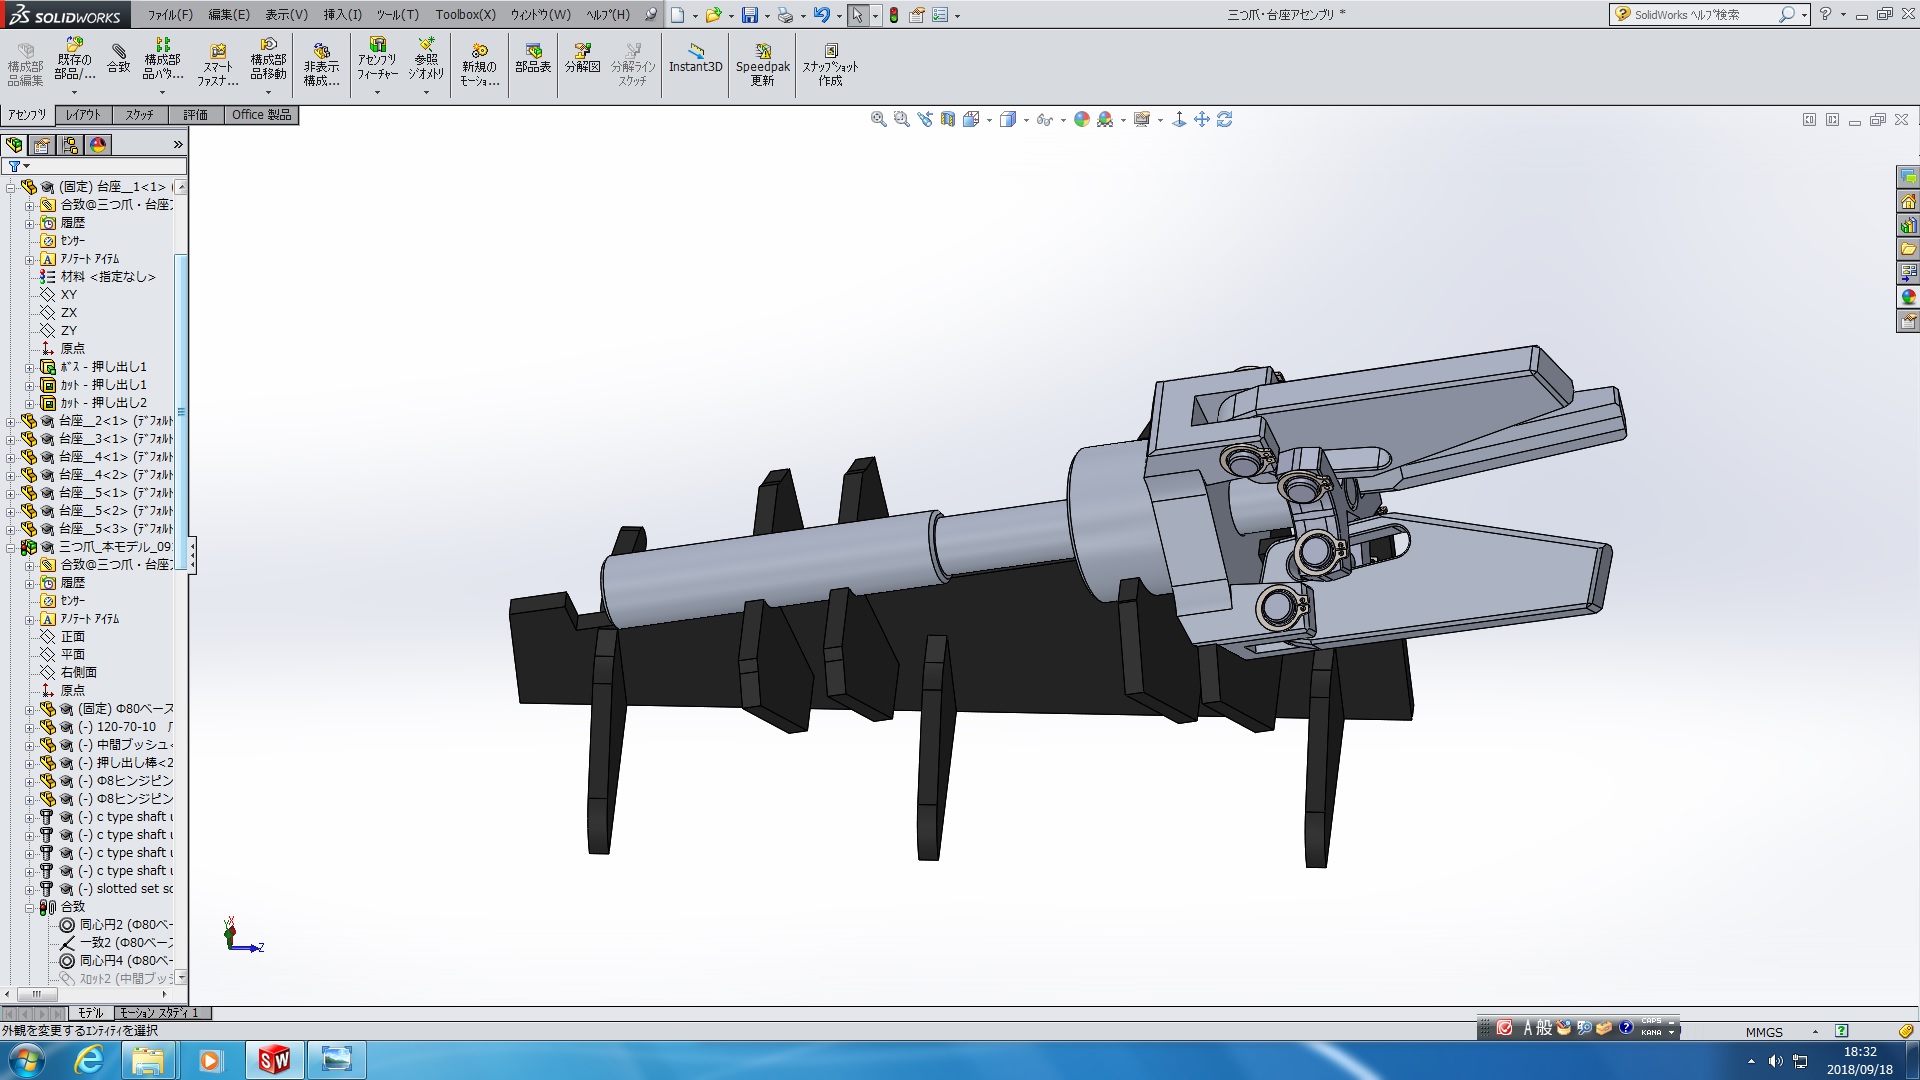Screen dimensions: 1920x1080
Task: Open 編集(E) menu
Action: pos(229,14)
